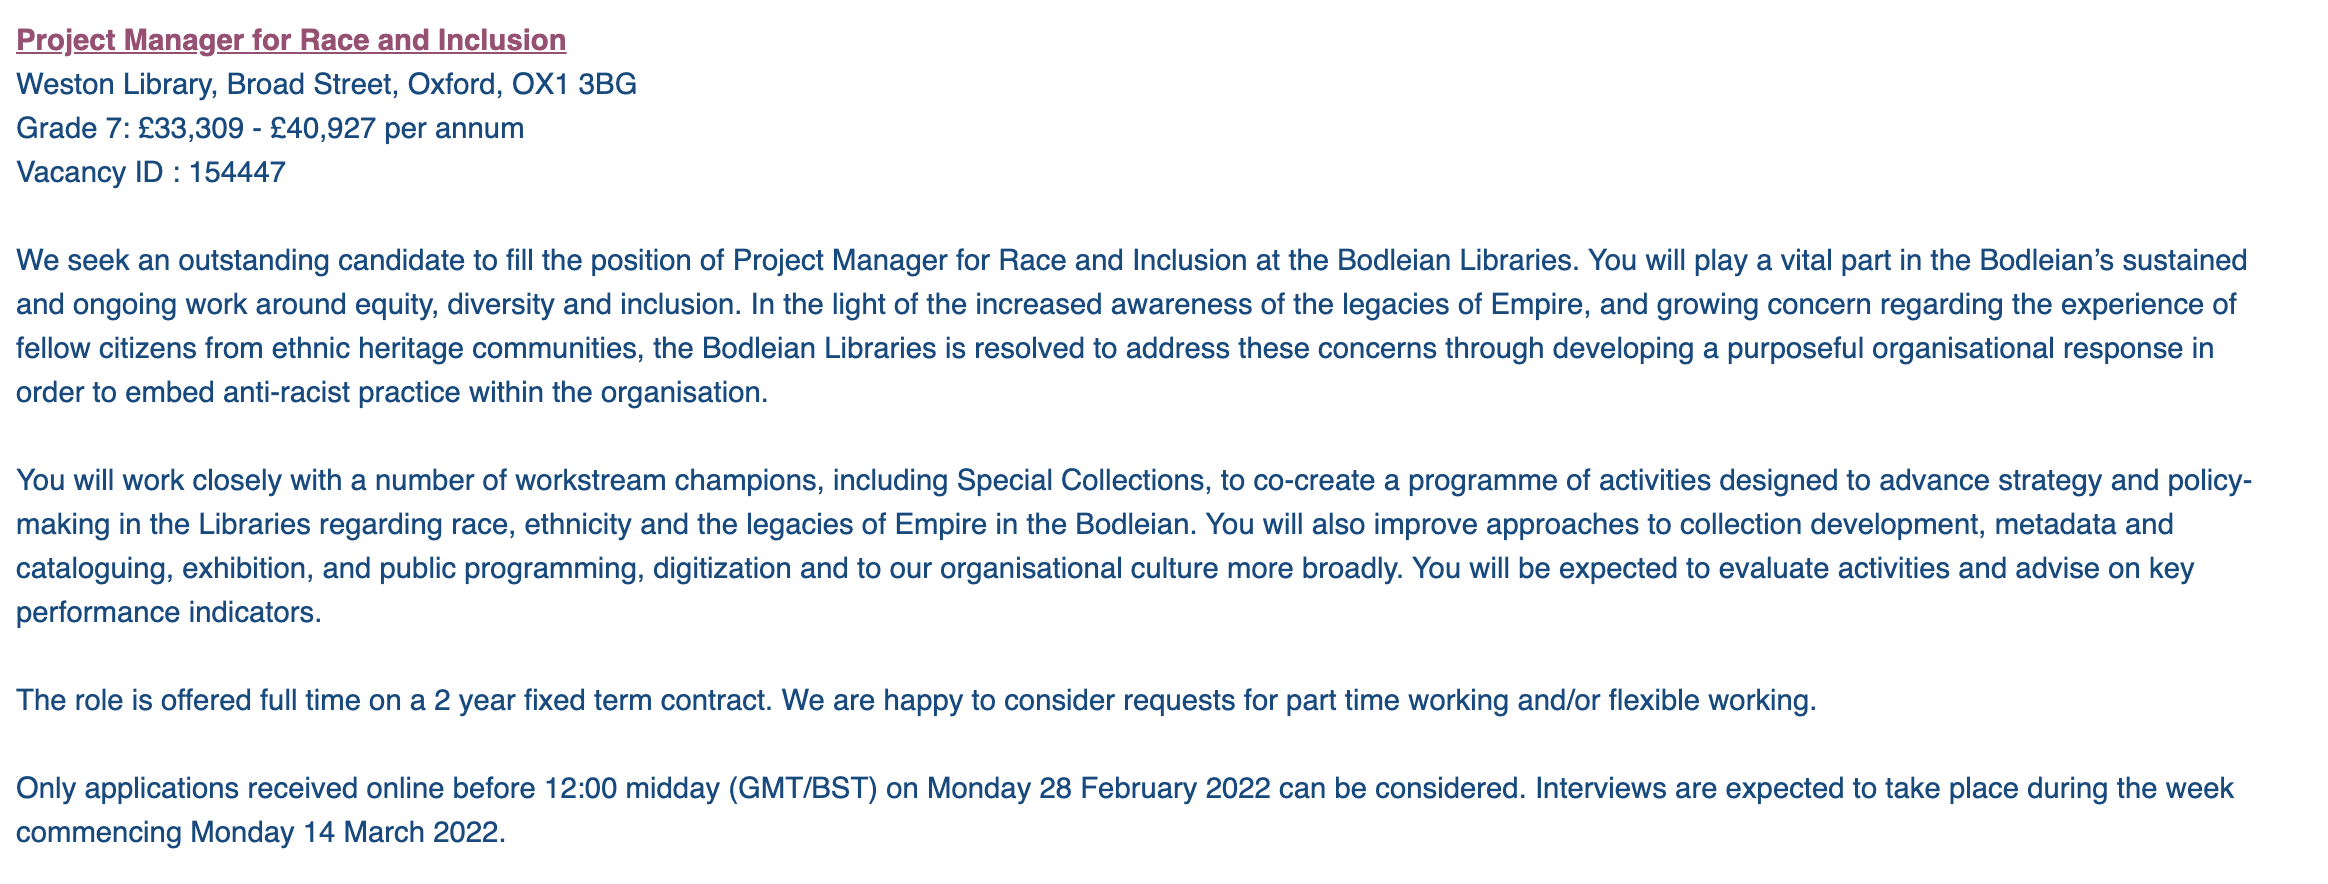Click the text "12:00 midday (GMT/BST)"

pyautogui.click(x=711, y=788)
